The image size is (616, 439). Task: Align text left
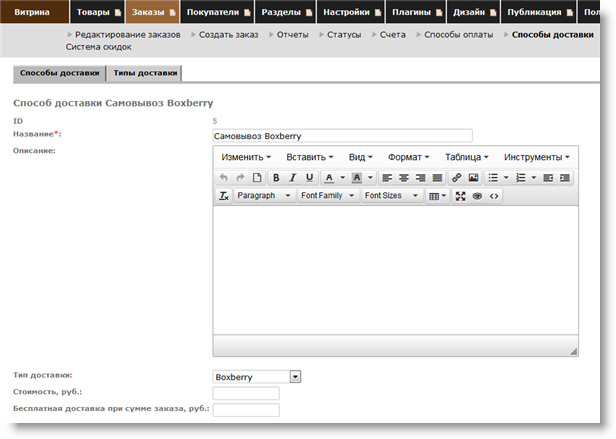tap(387, 178)
